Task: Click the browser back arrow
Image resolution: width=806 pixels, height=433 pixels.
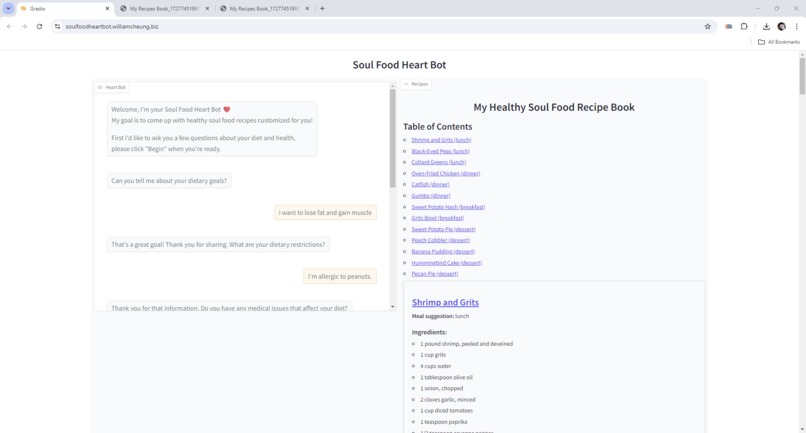Action: click(x=9, y=26)
